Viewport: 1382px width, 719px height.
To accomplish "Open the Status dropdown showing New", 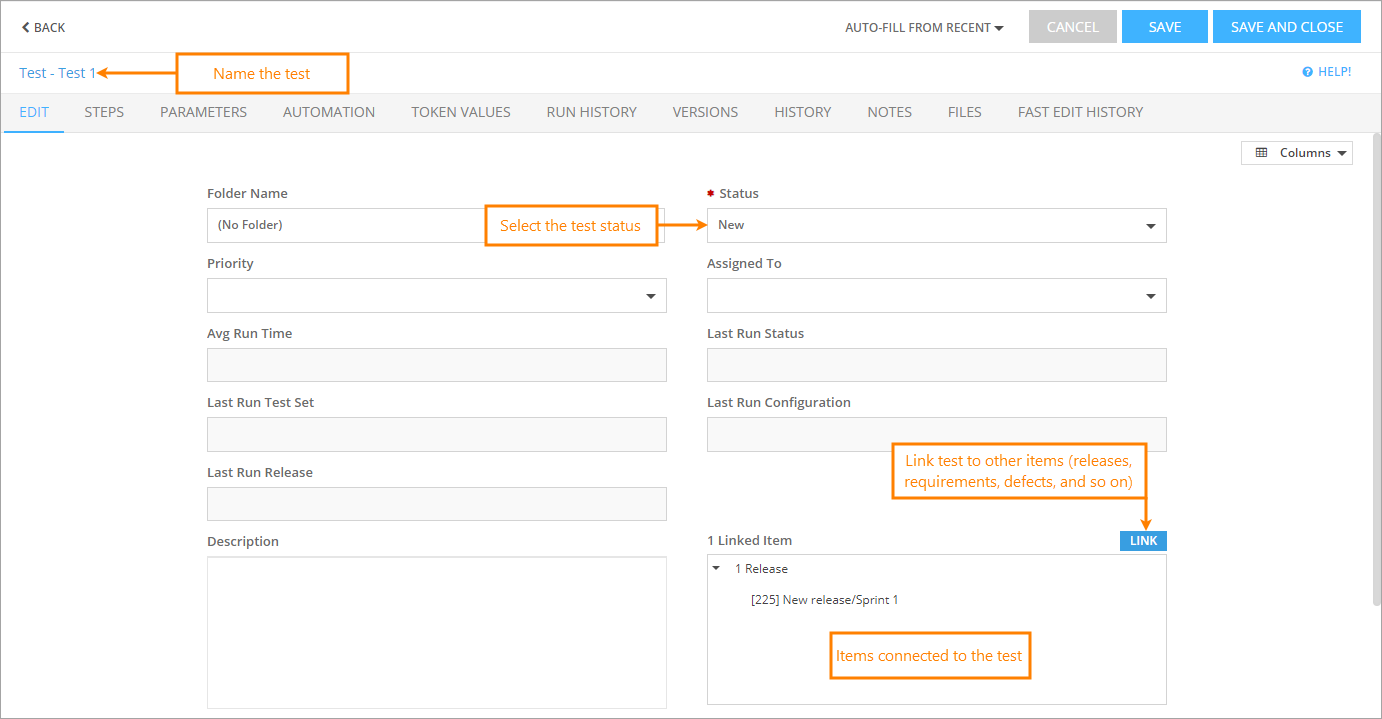I will 1149,225.
